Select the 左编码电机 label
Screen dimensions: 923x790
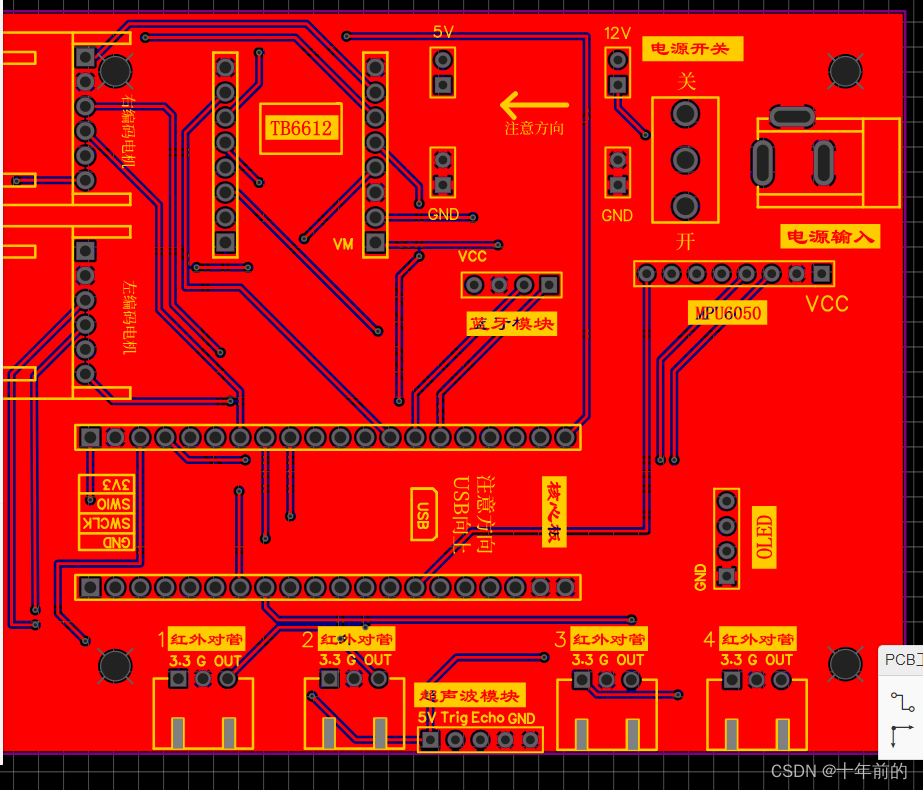pyautogui.click(x=129, y=317)
